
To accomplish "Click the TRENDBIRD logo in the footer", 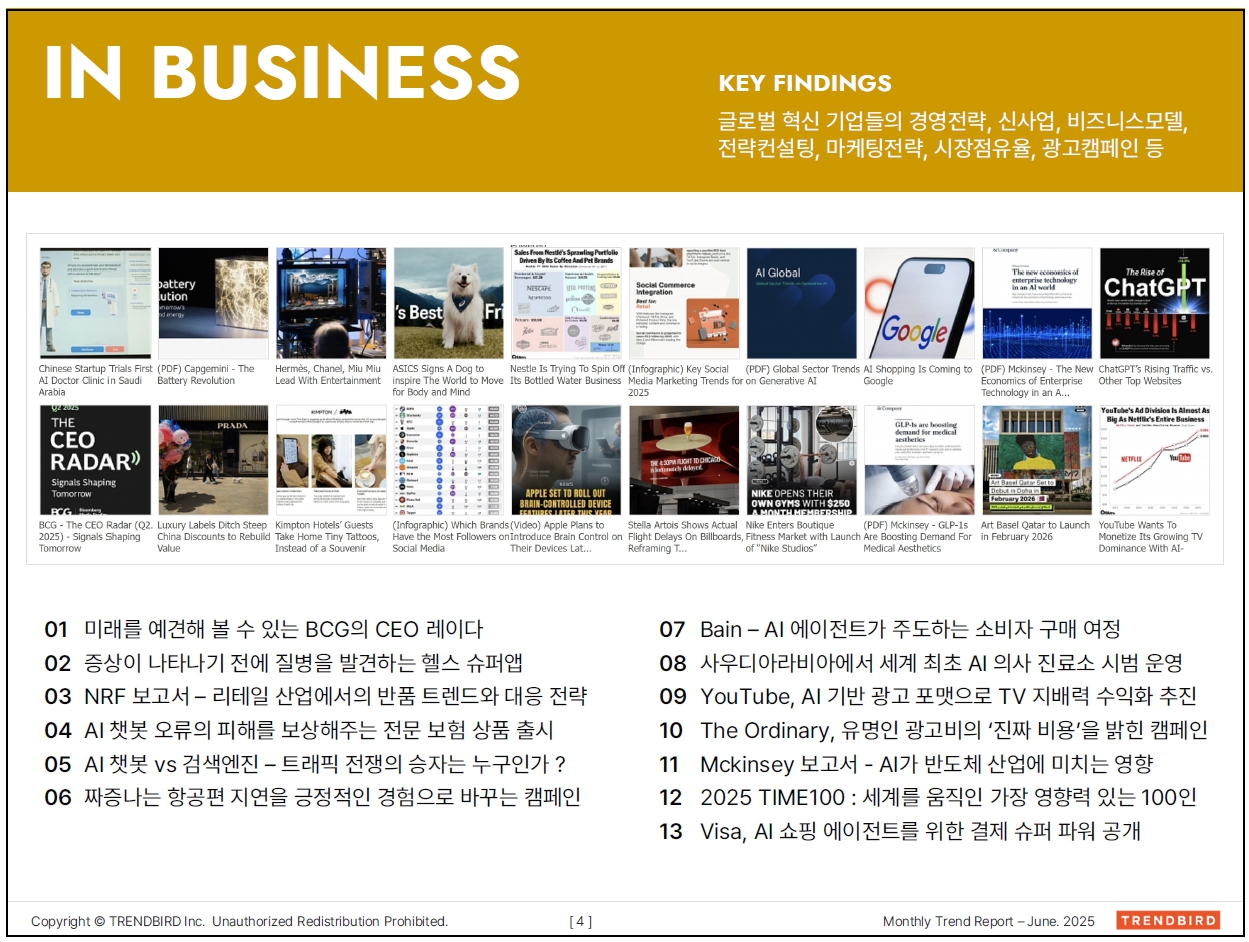I will 1167,921.
